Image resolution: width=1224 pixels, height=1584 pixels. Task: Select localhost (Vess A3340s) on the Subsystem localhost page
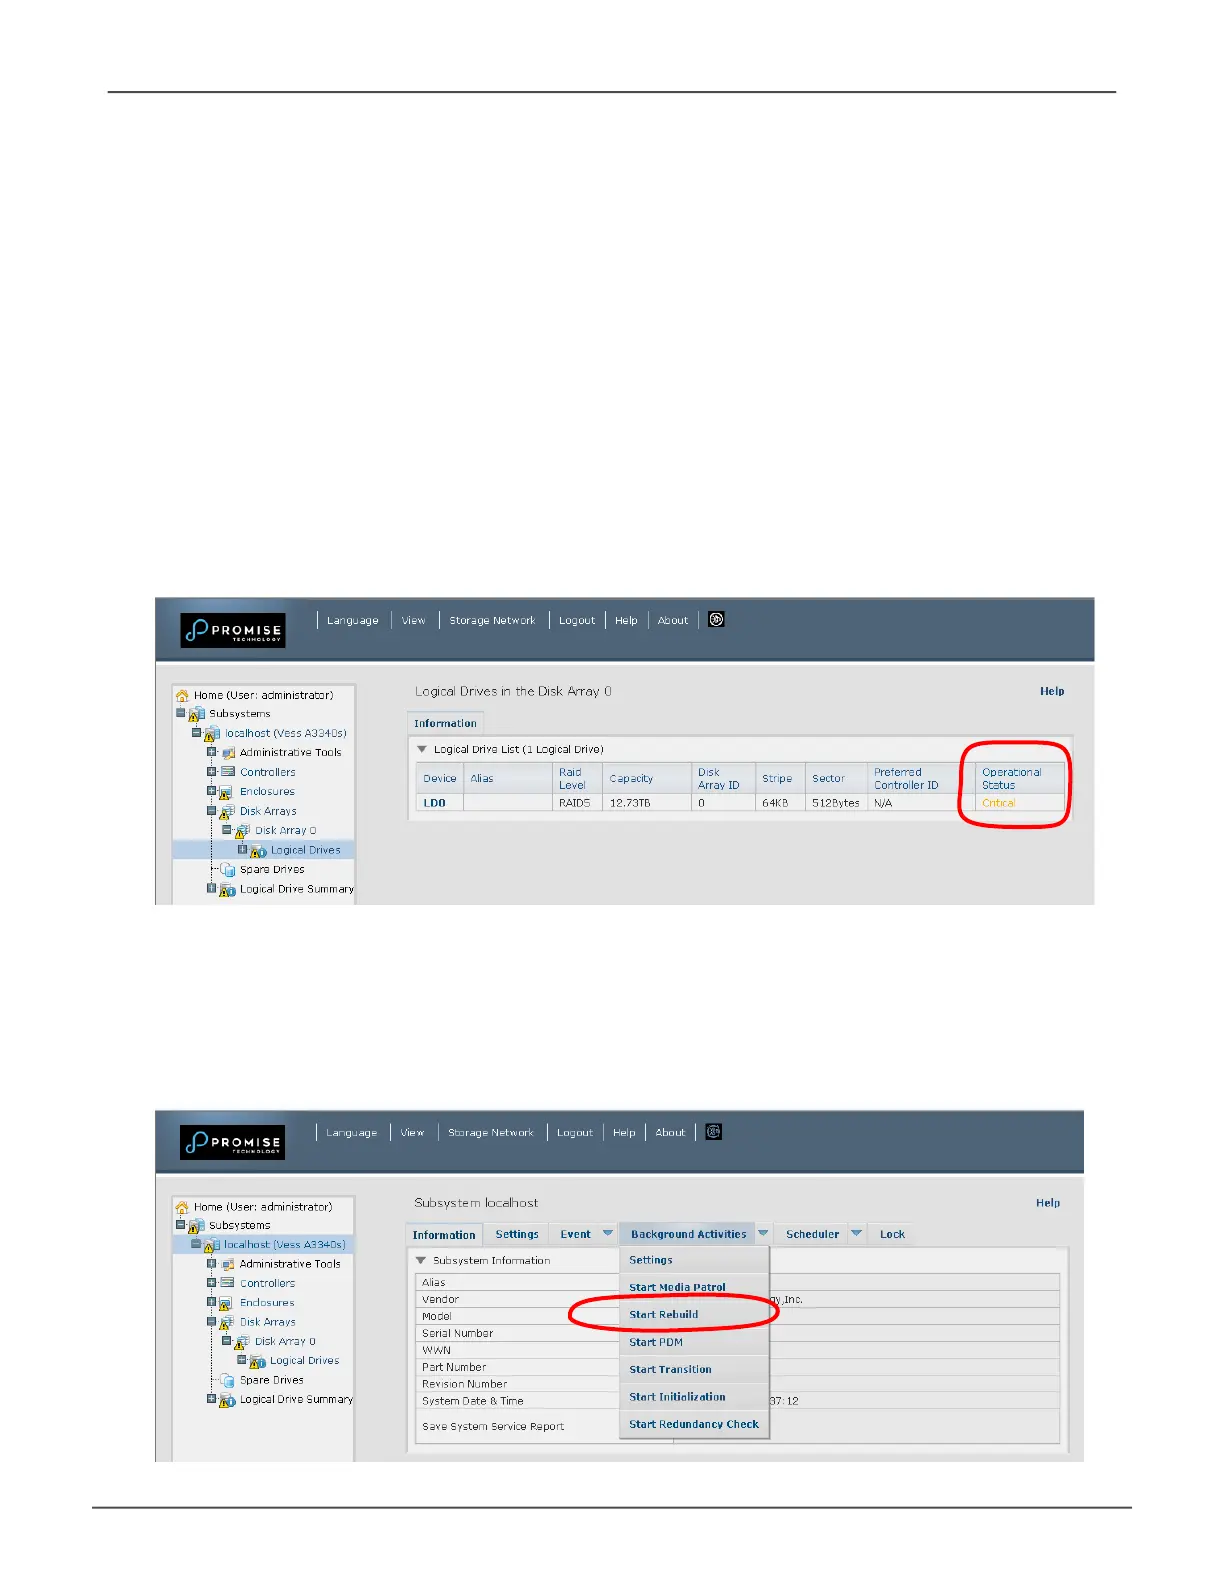[284, 1245]
